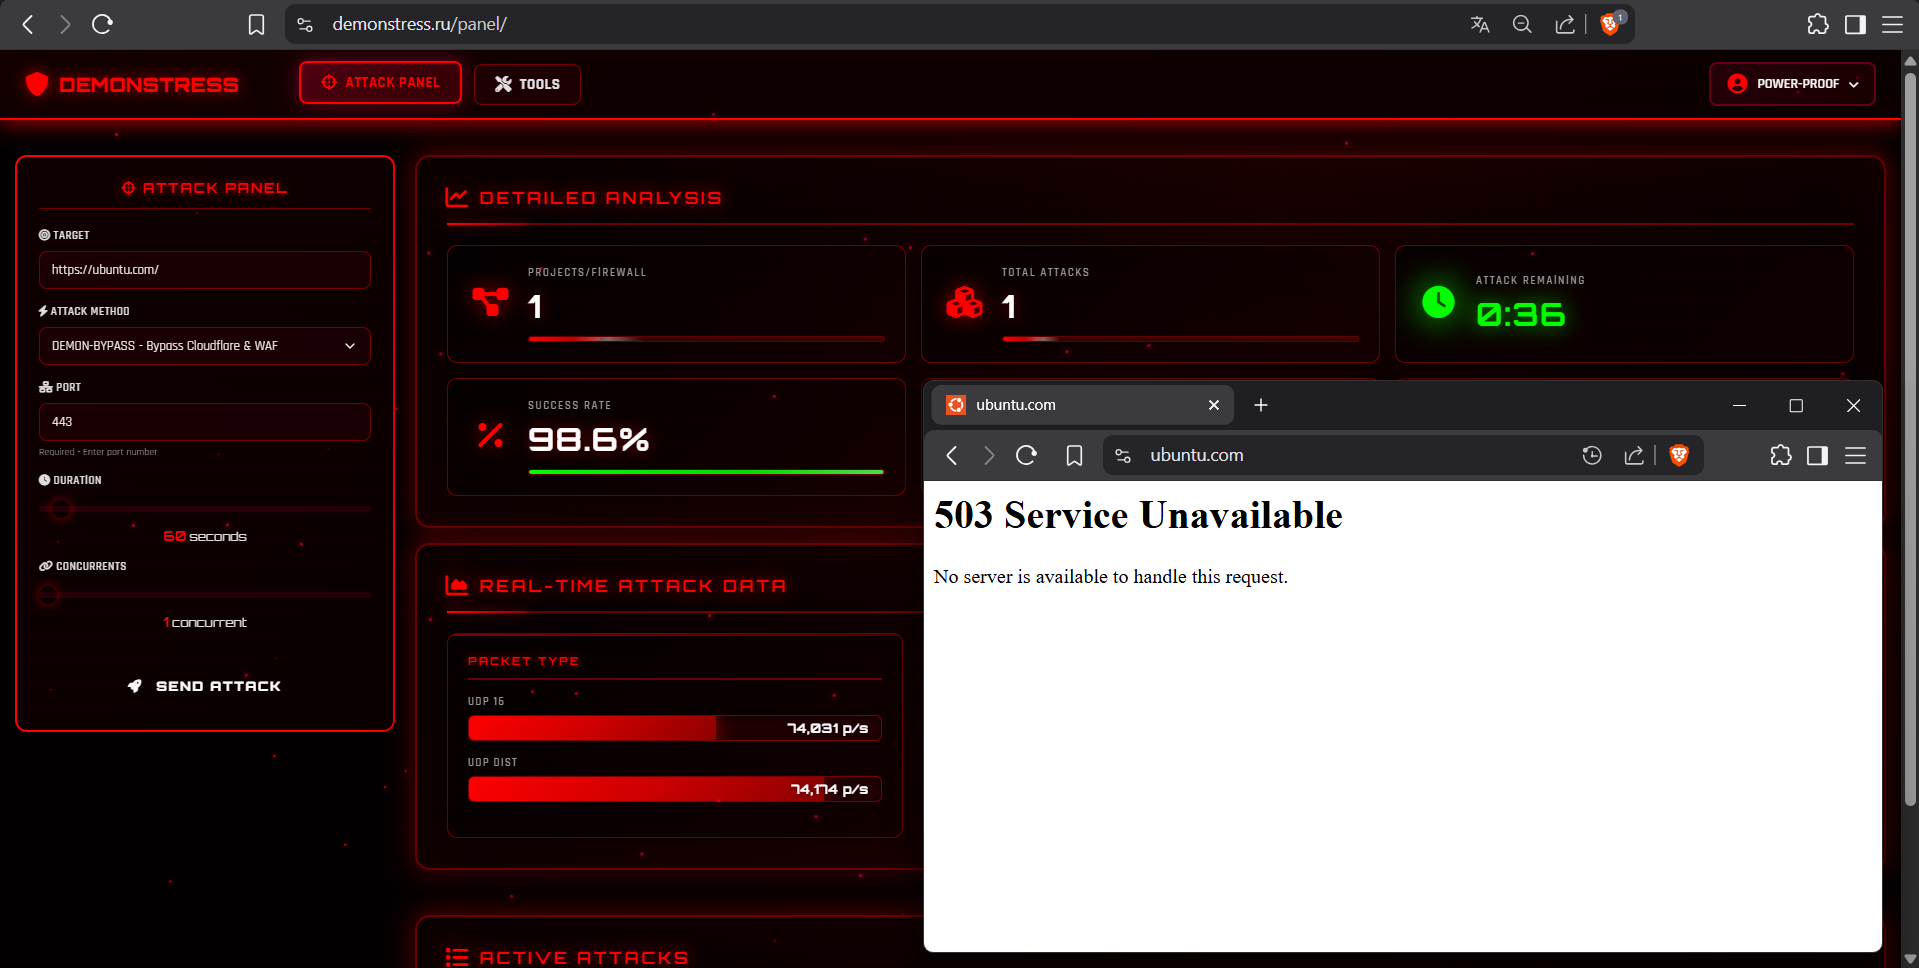Reload the demonstress.ru page in main browser
Viewport: 1919px width, 968px height.
point(102,24)
